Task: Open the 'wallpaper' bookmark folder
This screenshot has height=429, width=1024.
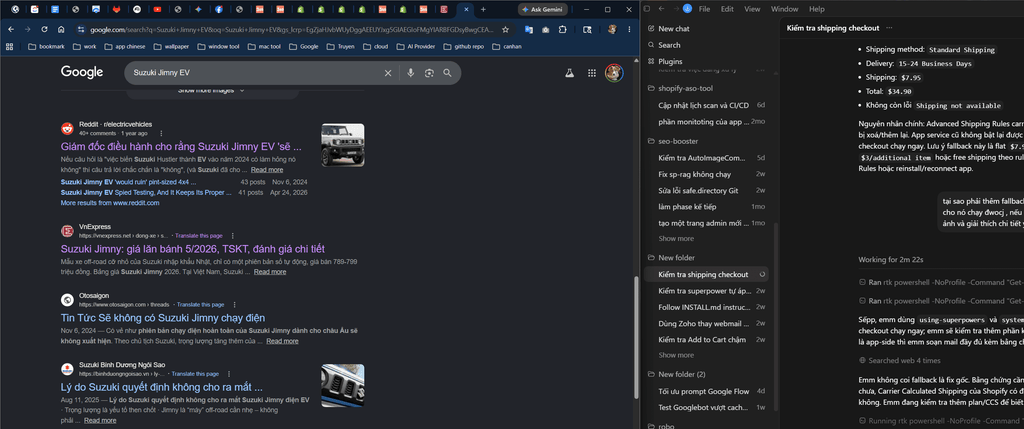Action: pyautogui.click(x=172, y=46)
